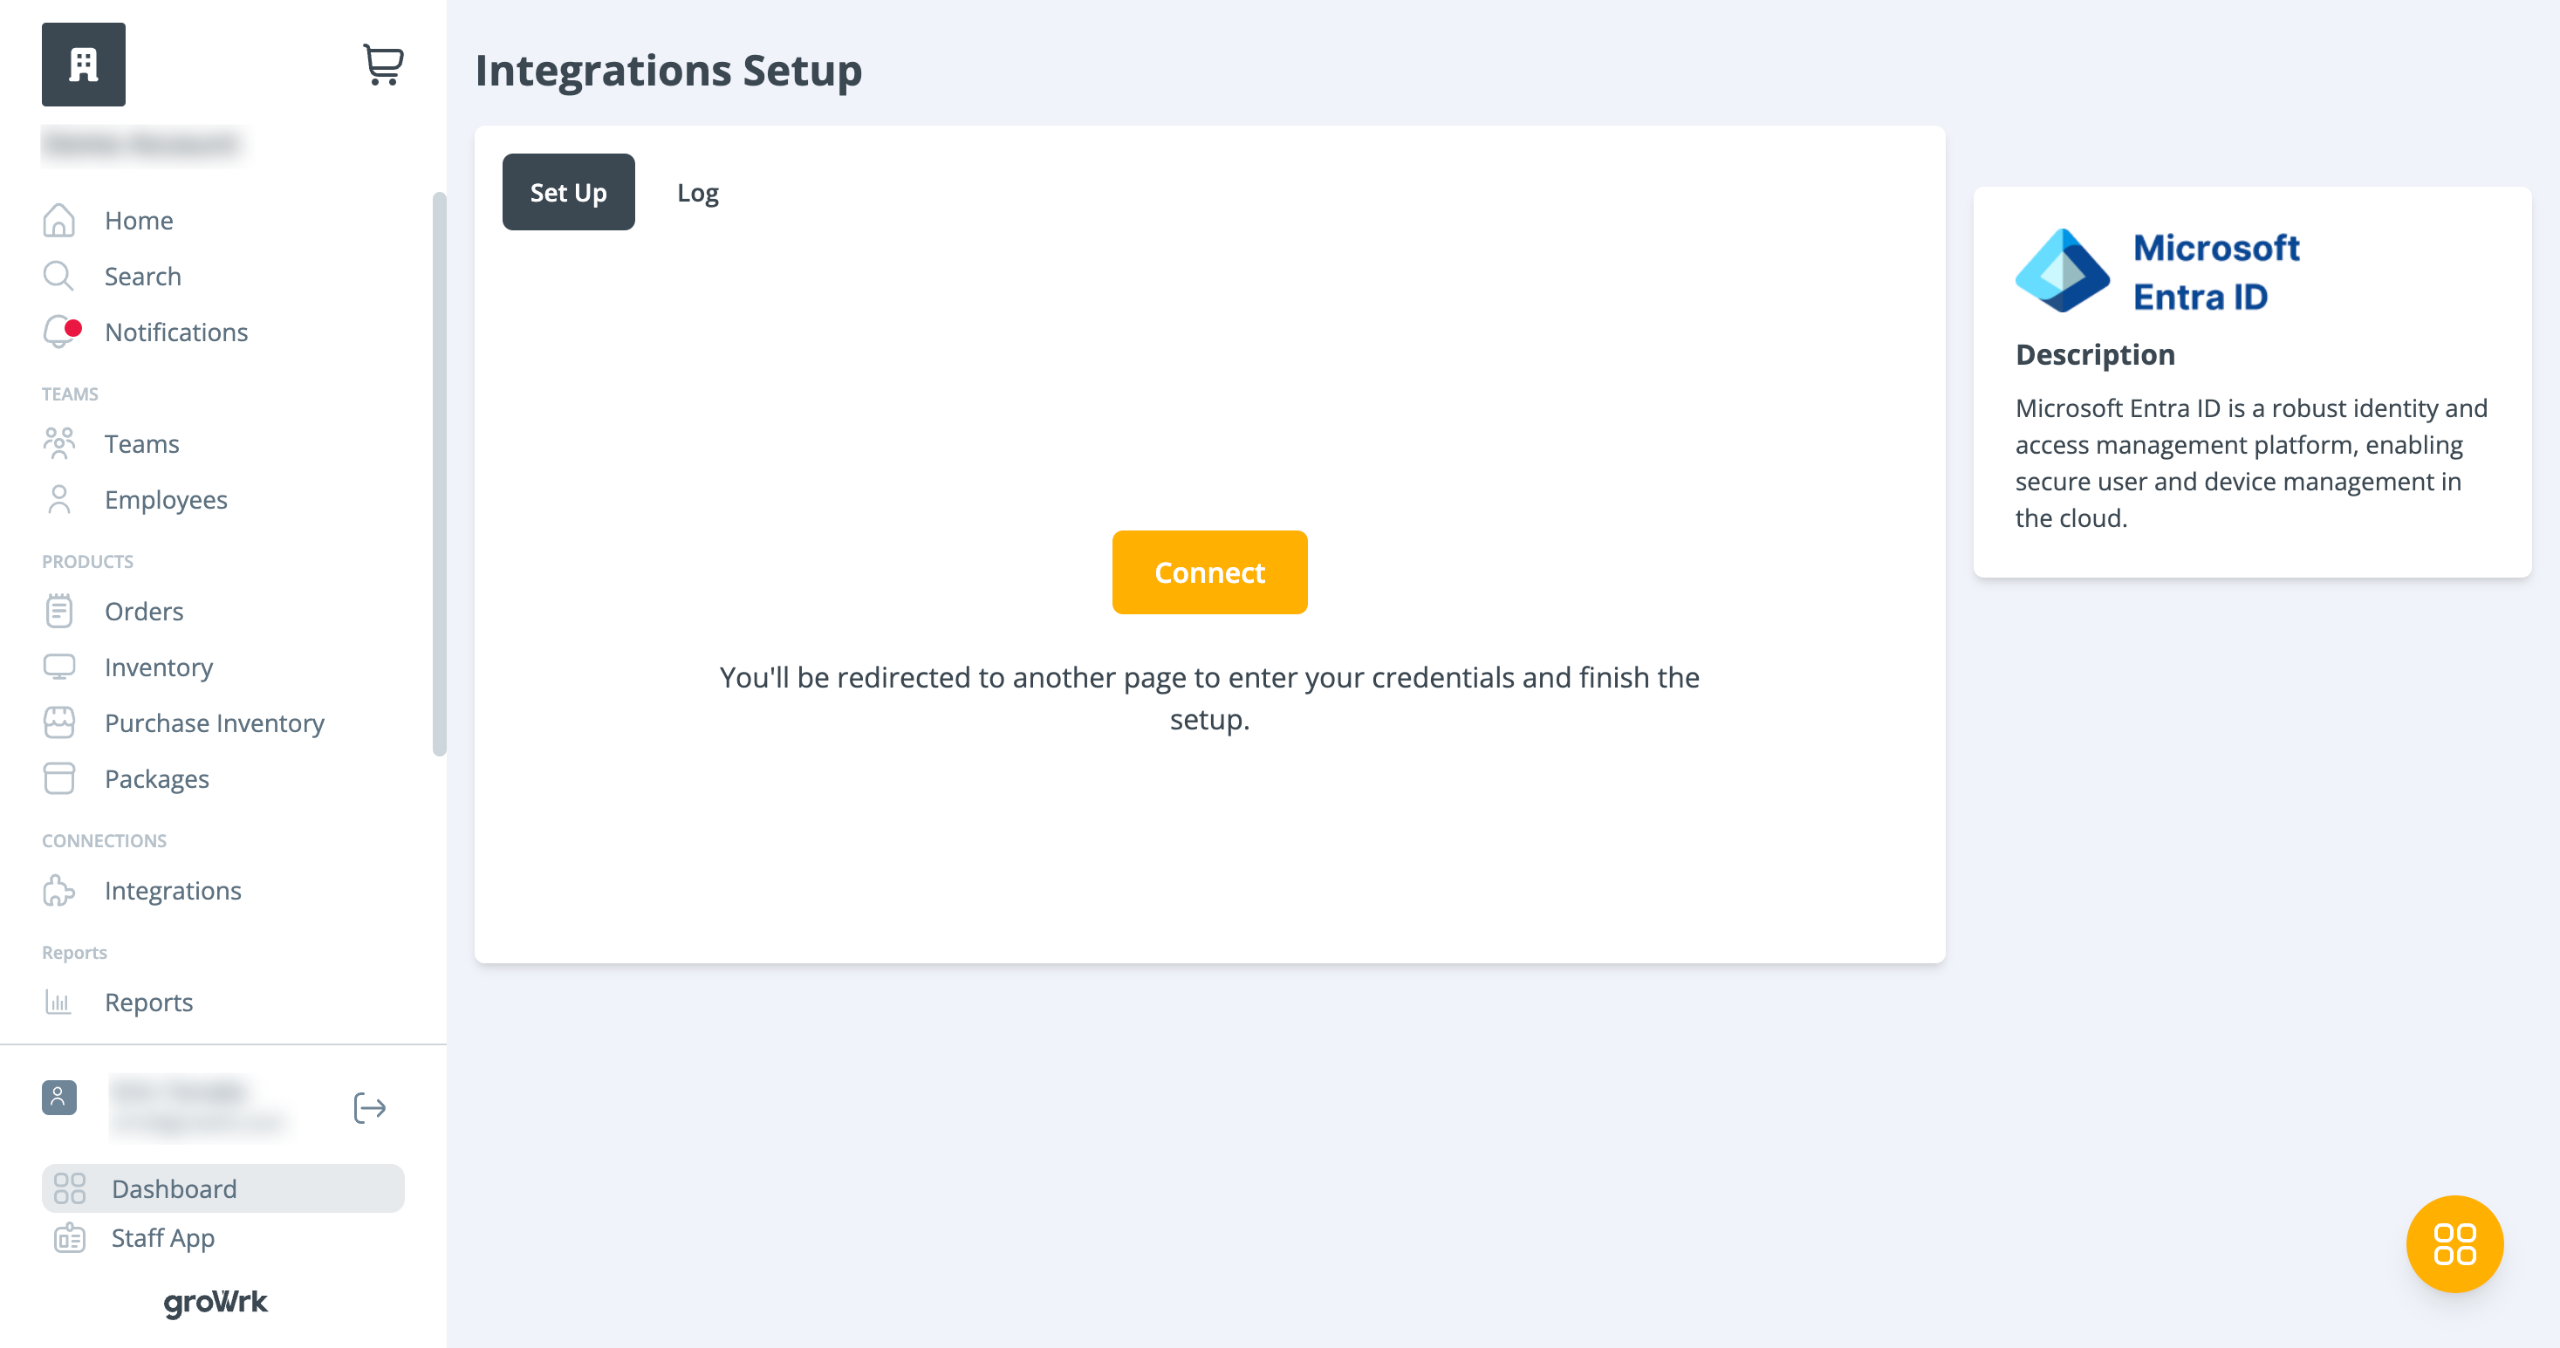Navigate to Purchase Inventory
Image resolution: width=2560 pixels, height=1348 pixels.
pyautogui.click(x=214, y=723)
